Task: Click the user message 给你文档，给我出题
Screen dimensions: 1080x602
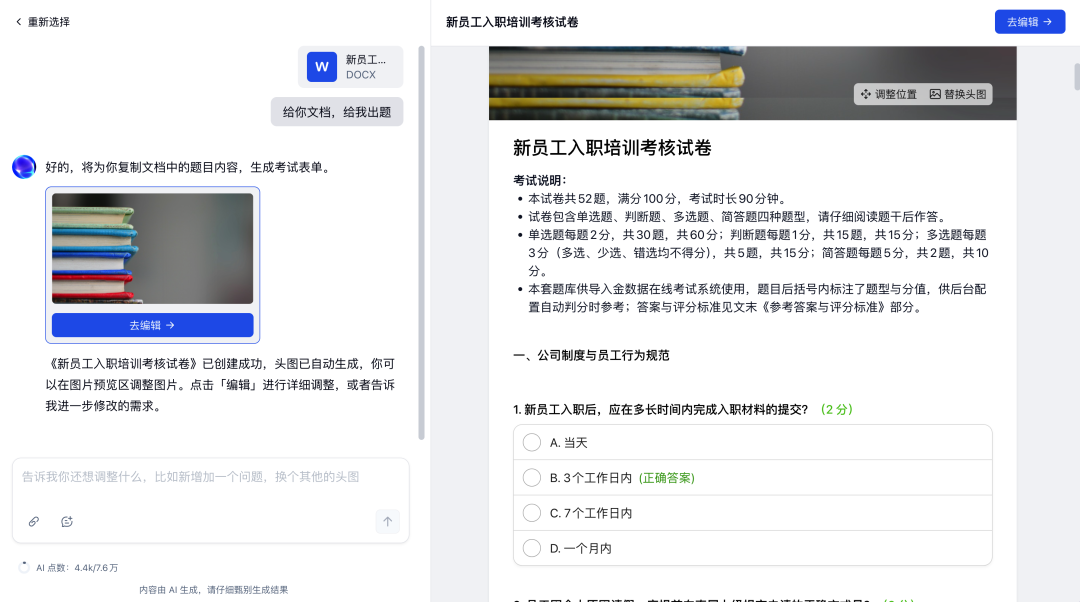Action: [x=337, y=112]
